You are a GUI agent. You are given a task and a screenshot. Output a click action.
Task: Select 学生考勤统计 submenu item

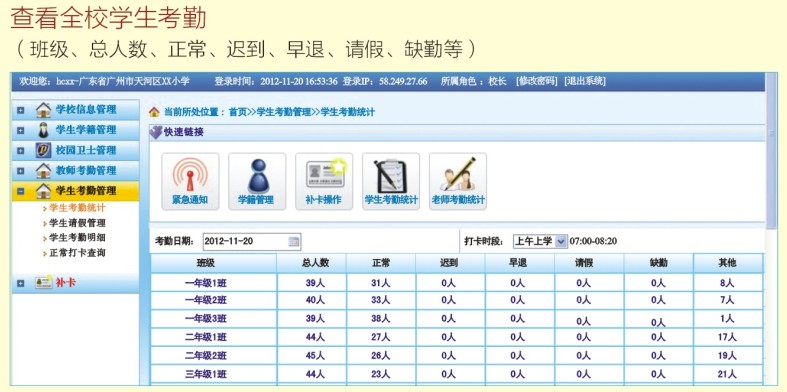[77, 208]
